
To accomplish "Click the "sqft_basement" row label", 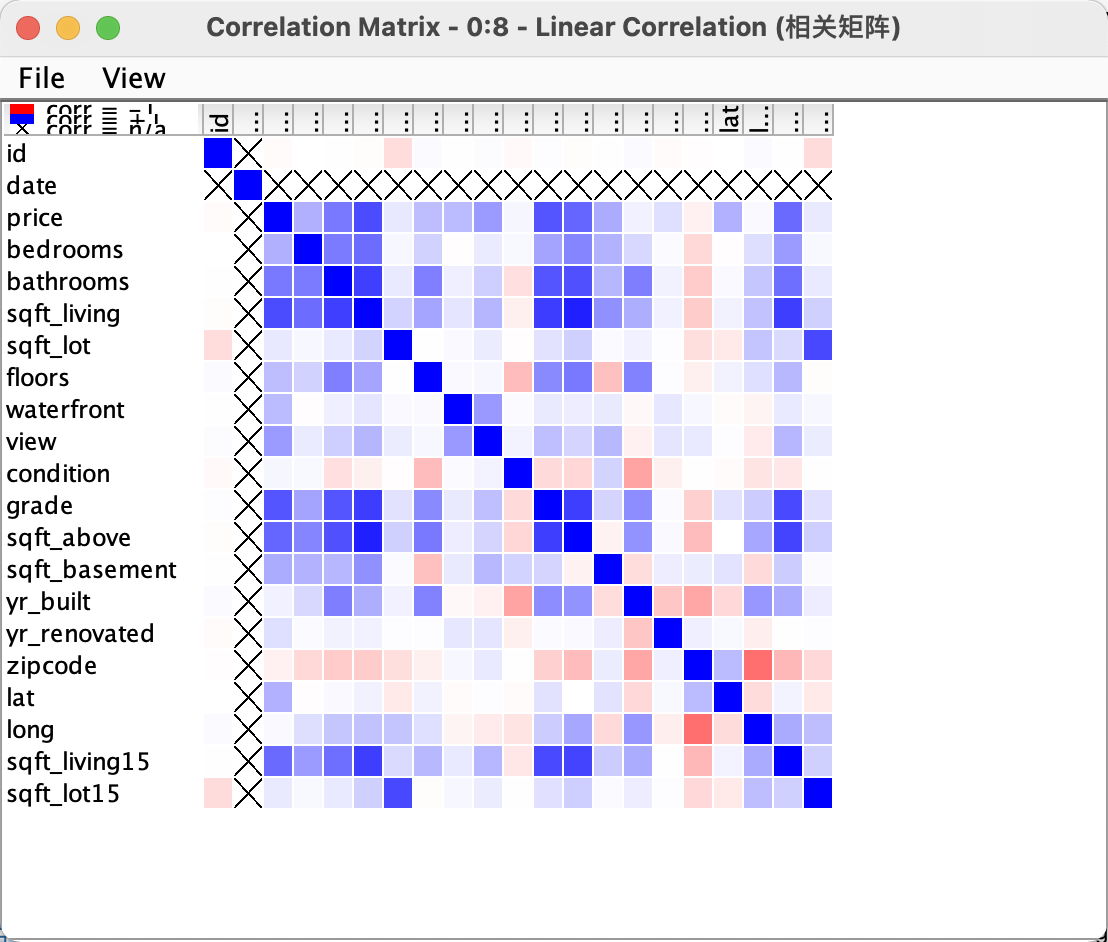I will (x=92, y=570).
